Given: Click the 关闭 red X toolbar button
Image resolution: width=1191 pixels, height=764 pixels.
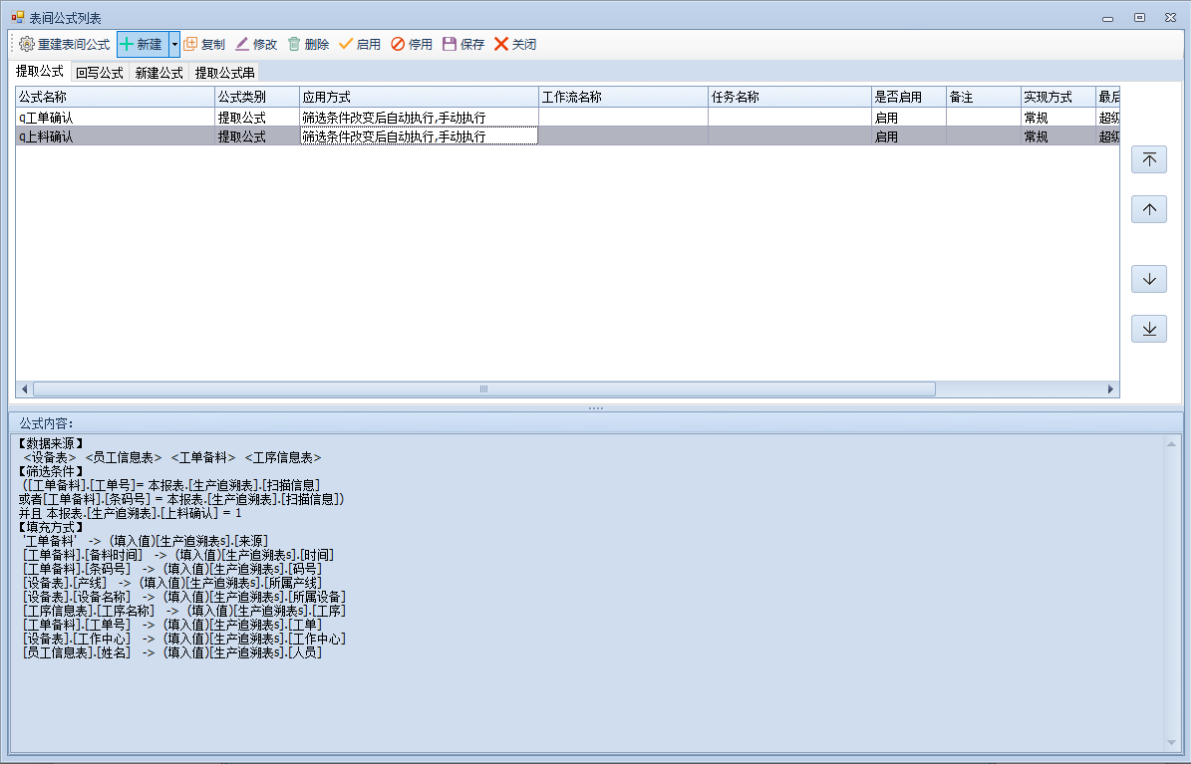Looking at the screenshot, I should point(502,44).
